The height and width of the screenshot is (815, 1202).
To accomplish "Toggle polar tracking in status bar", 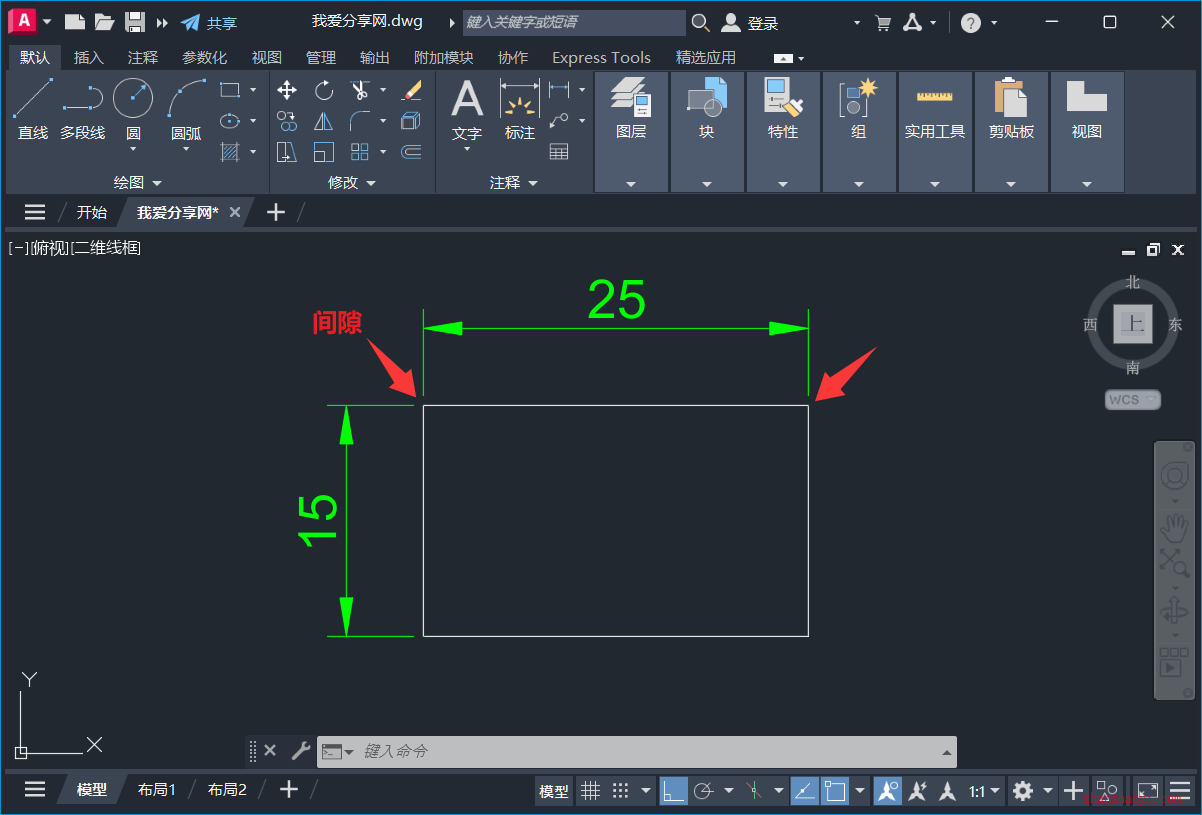I will 703,791.
